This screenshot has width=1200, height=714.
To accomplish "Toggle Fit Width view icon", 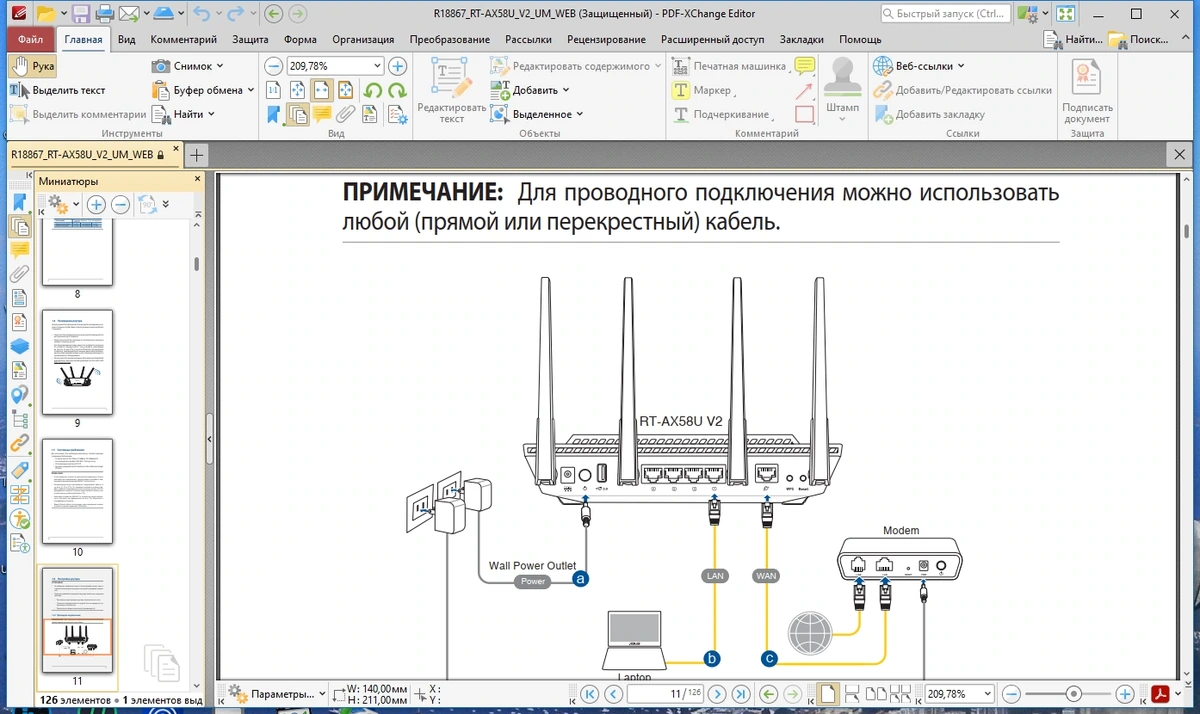I will click(x=322, y=90).
